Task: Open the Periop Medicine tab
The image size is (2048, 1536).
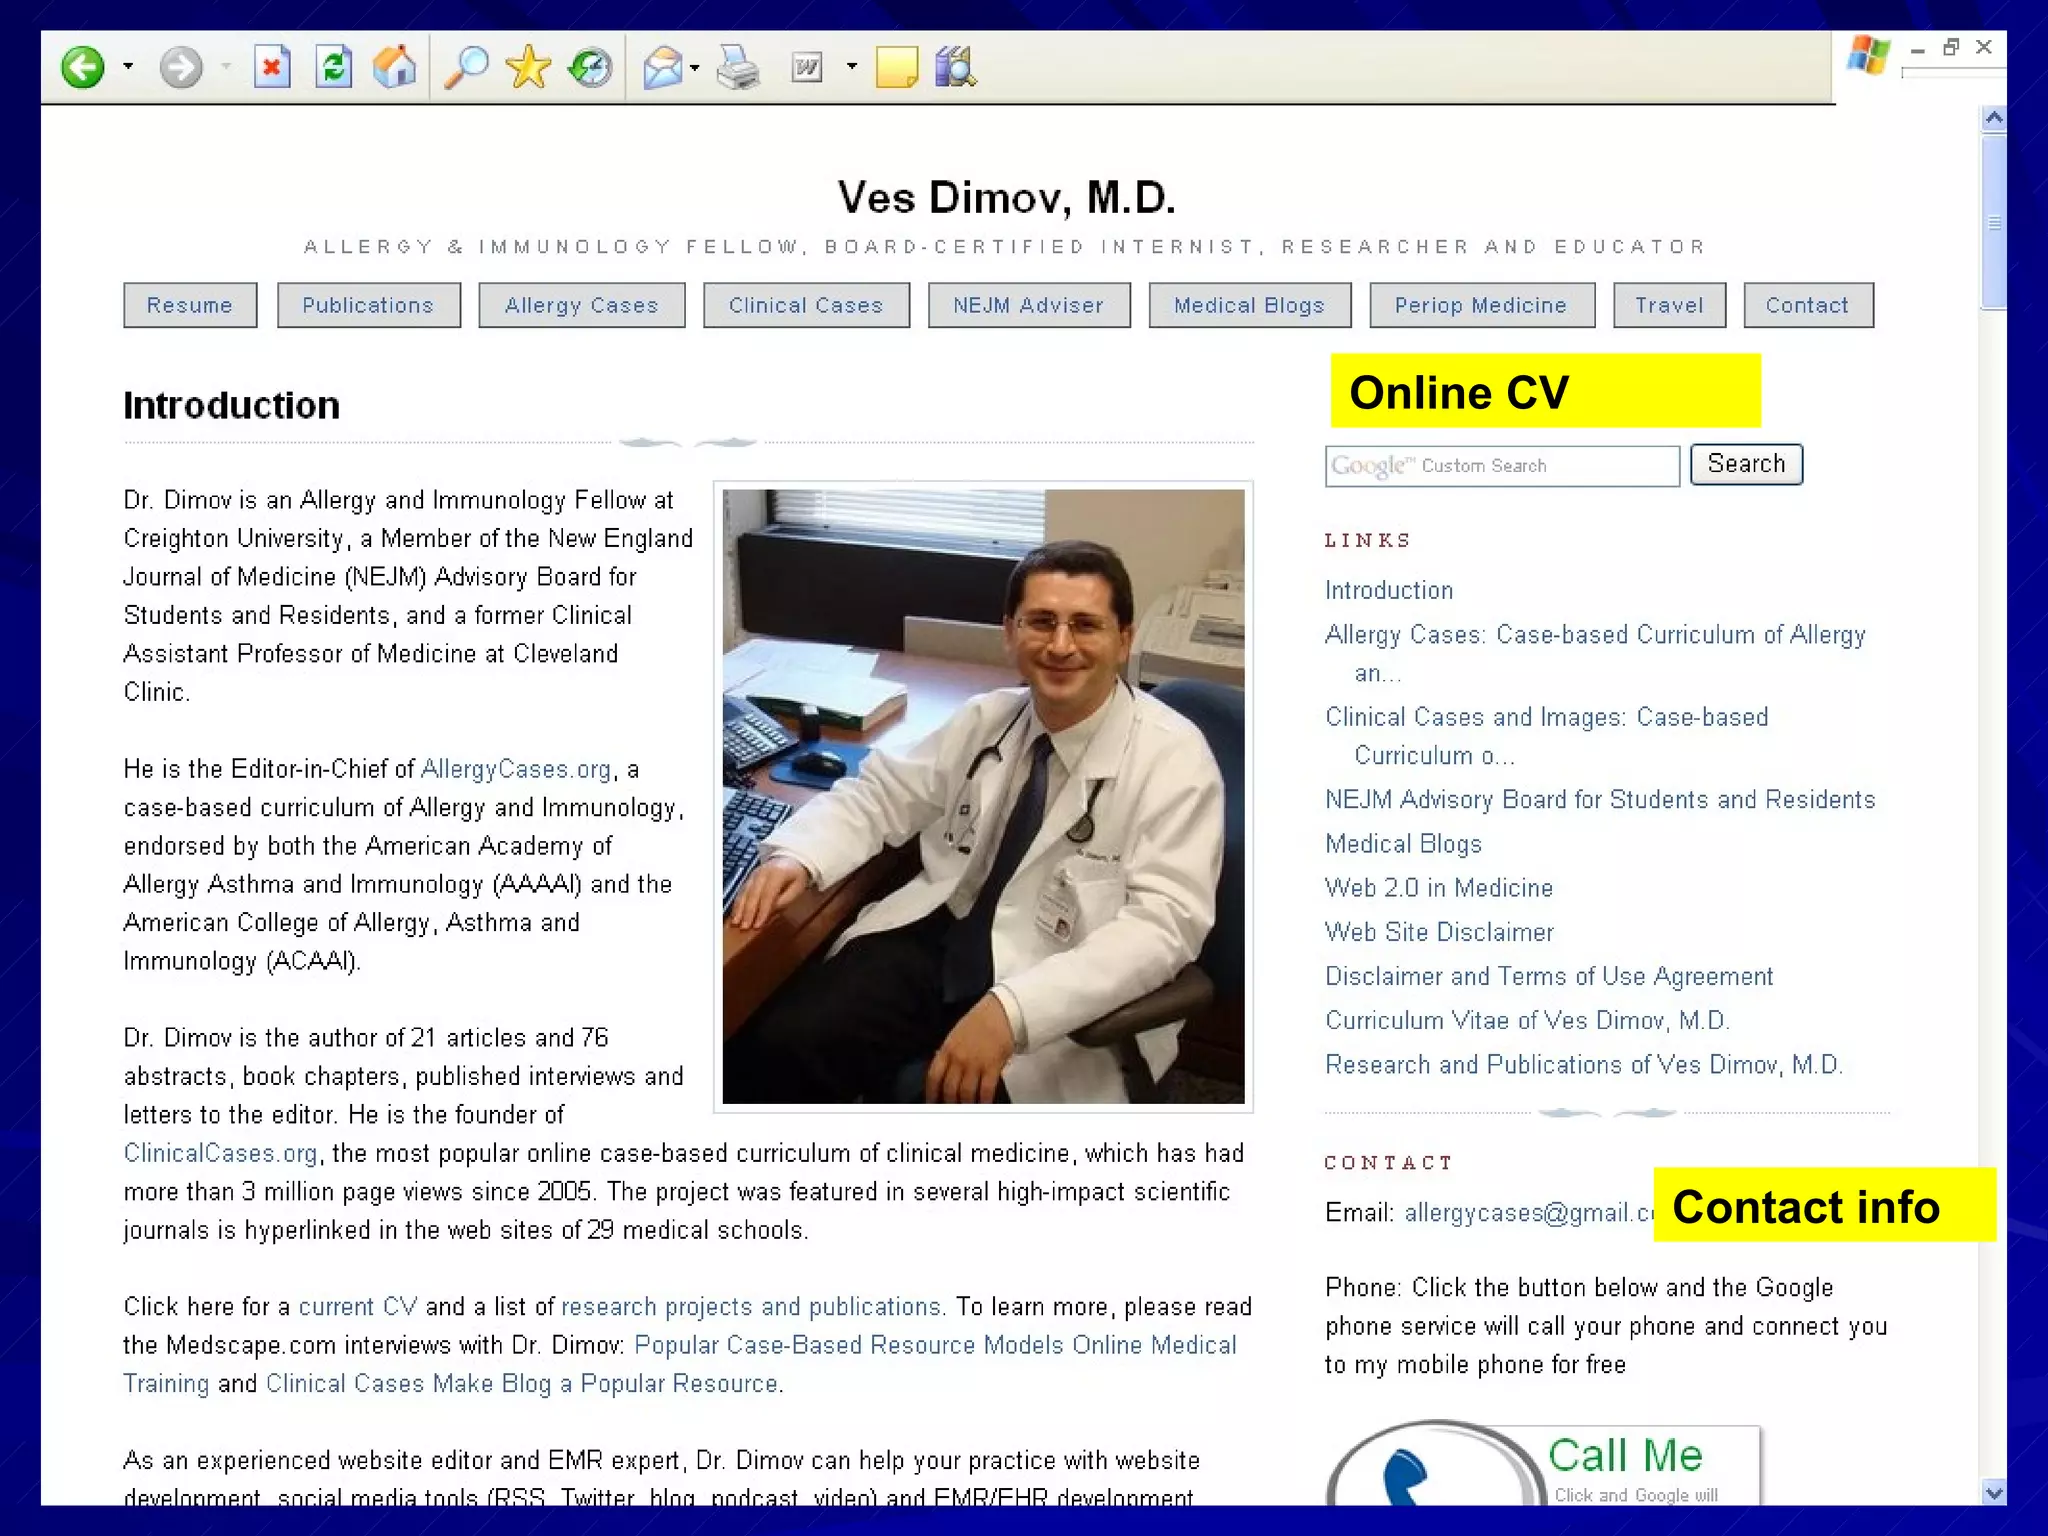Action: (1482, 305)
